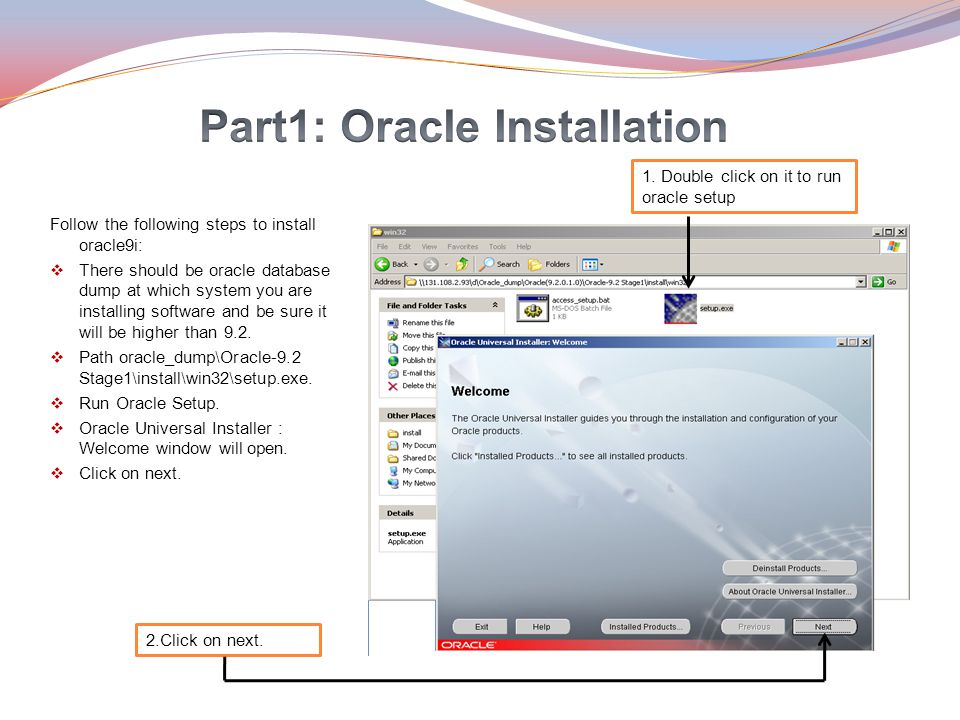The width and height of the screenshot is (960, 720).
Task: Click About Oracle Universal Installer... button
Action: tap(789, 591)
